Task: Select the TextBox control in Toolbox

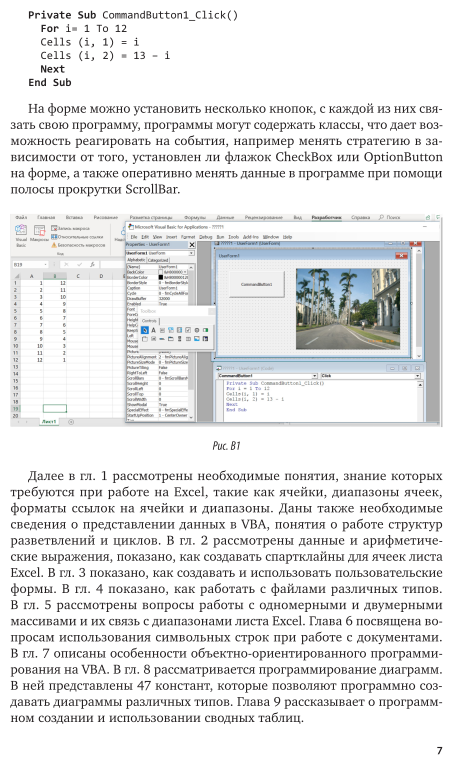Action: pos(162,330)
